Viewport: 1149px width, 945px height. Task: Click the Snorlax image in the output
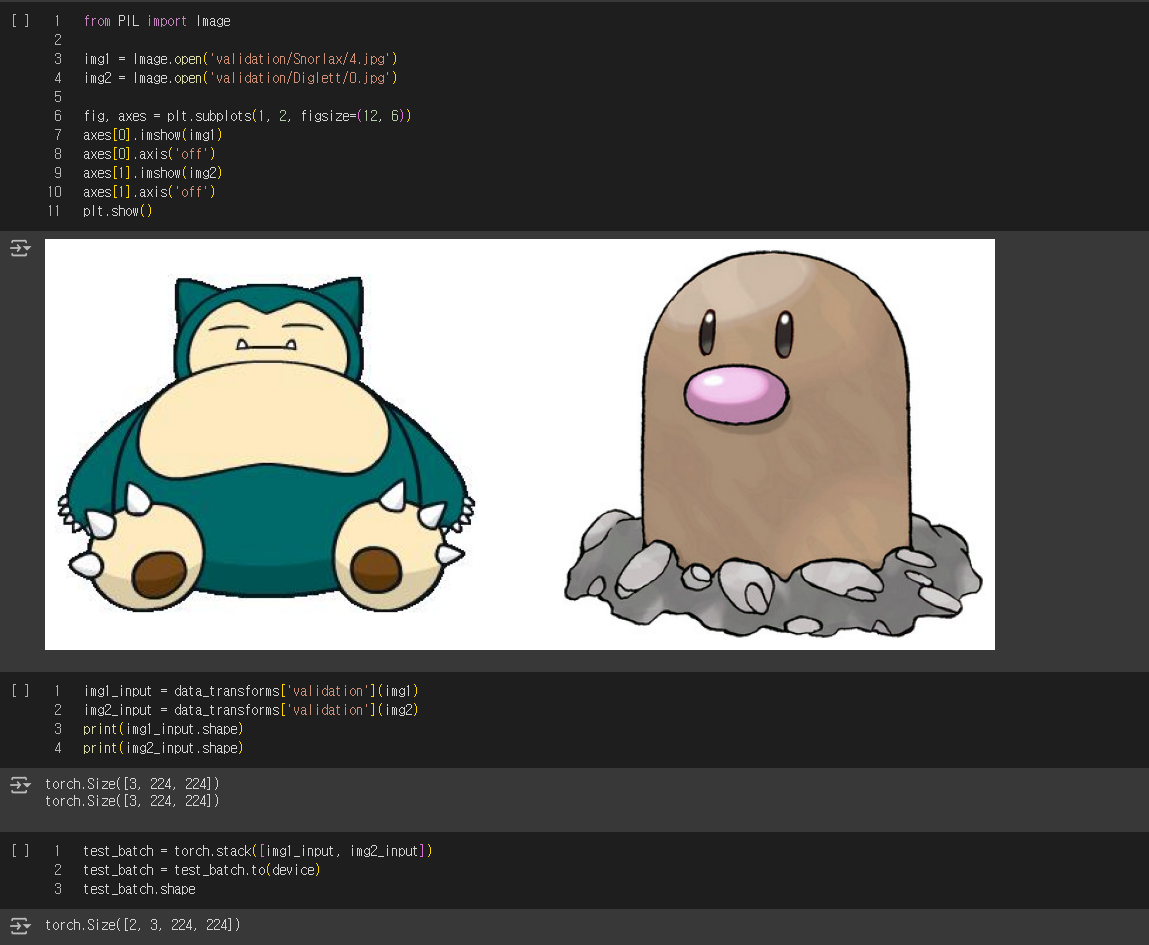pyautogui.click(x=266, y=445)
